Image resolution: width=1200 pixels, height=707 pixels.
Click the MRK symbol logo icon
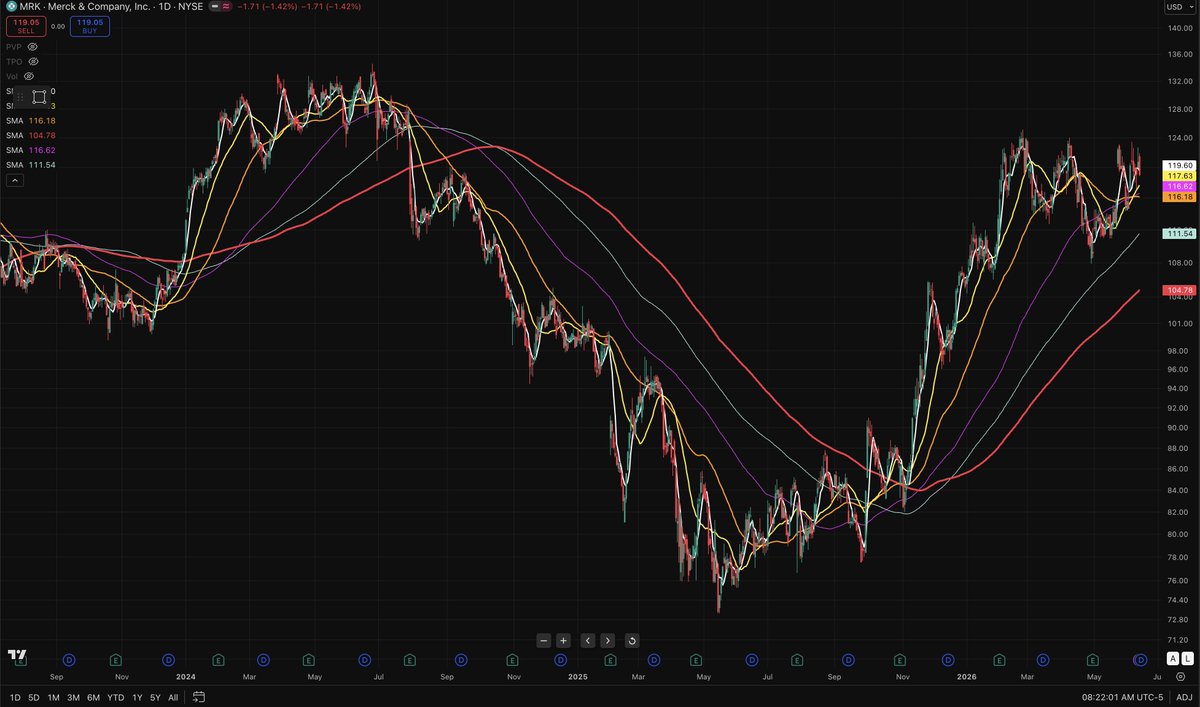pos(10,6)
